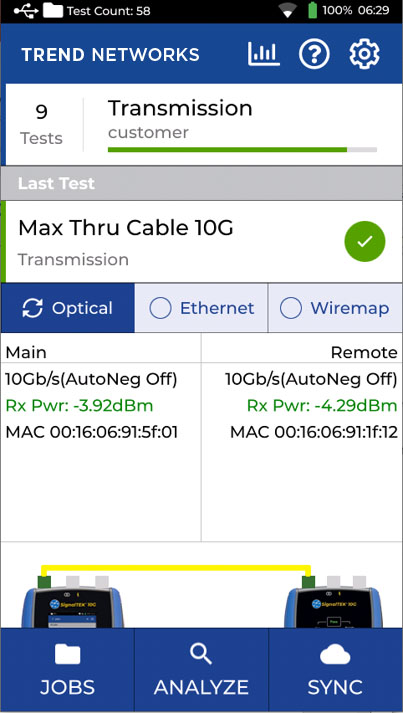Open settings via the gear icon

tap(364, 54)
